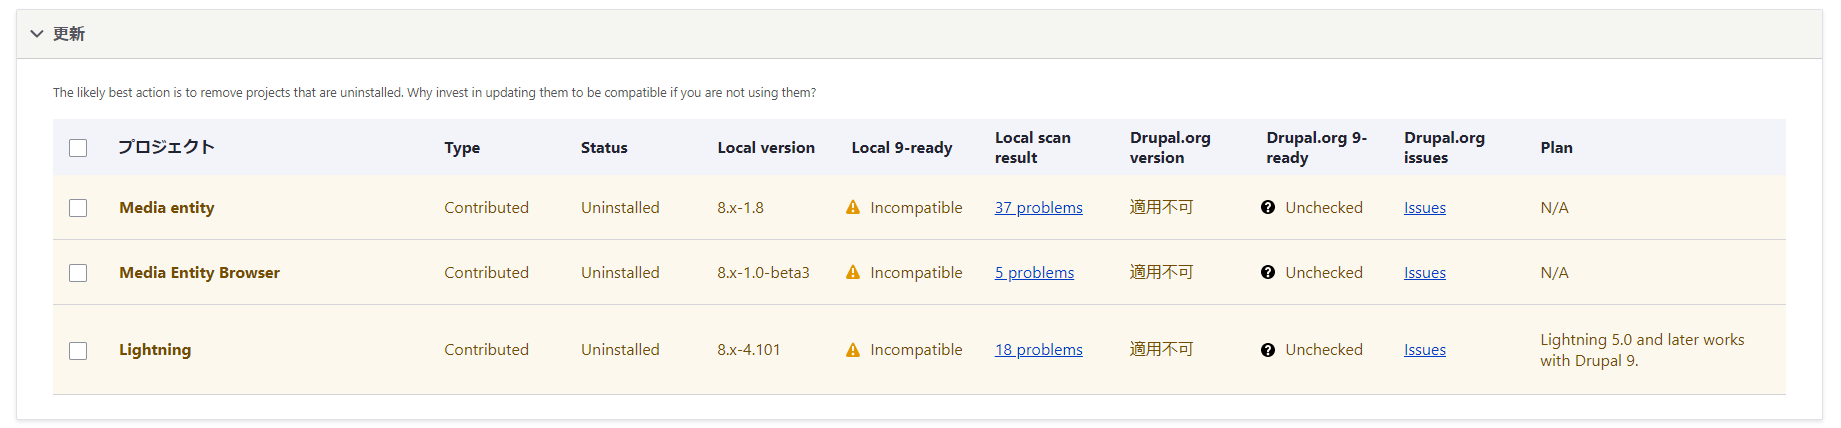Click warning icon in Media Entity Browser row
The width and height of the screenshot is (1841, 428).
[x=853, y=272]
